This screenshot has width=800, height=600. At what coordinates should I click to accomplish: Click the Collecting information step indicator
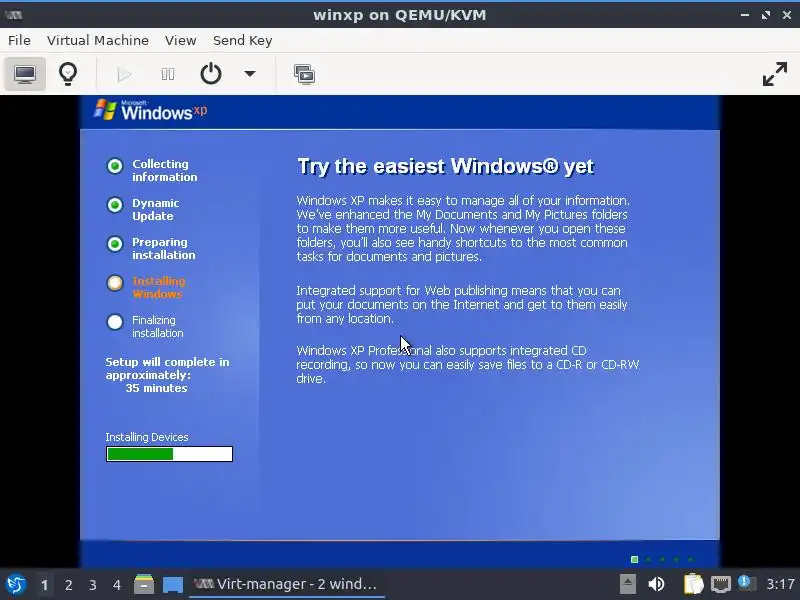tap(115, 166)
